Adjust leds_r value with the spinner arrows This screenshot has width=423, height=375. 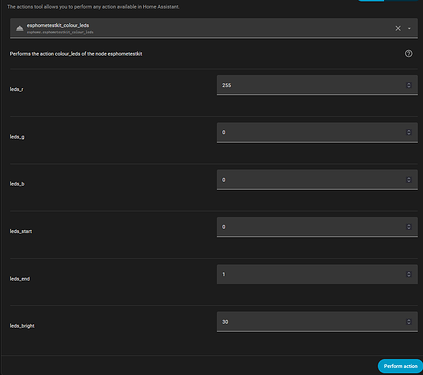409,85
